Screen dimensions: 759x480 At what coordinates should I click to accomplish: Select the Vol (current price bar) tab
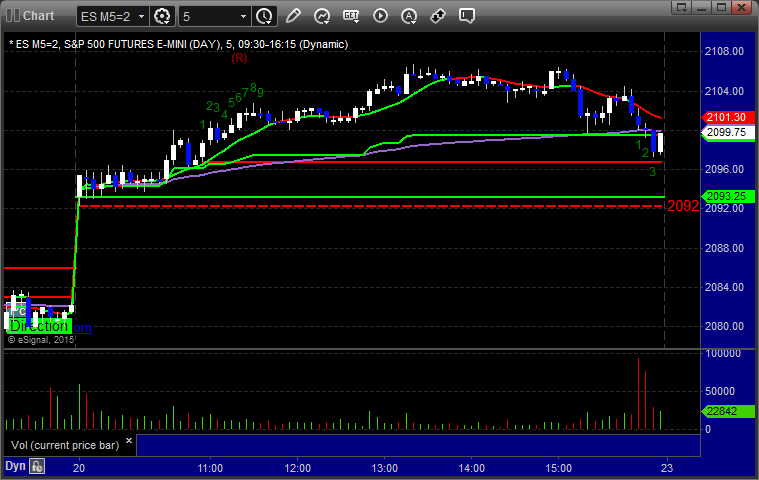(65, 445)
